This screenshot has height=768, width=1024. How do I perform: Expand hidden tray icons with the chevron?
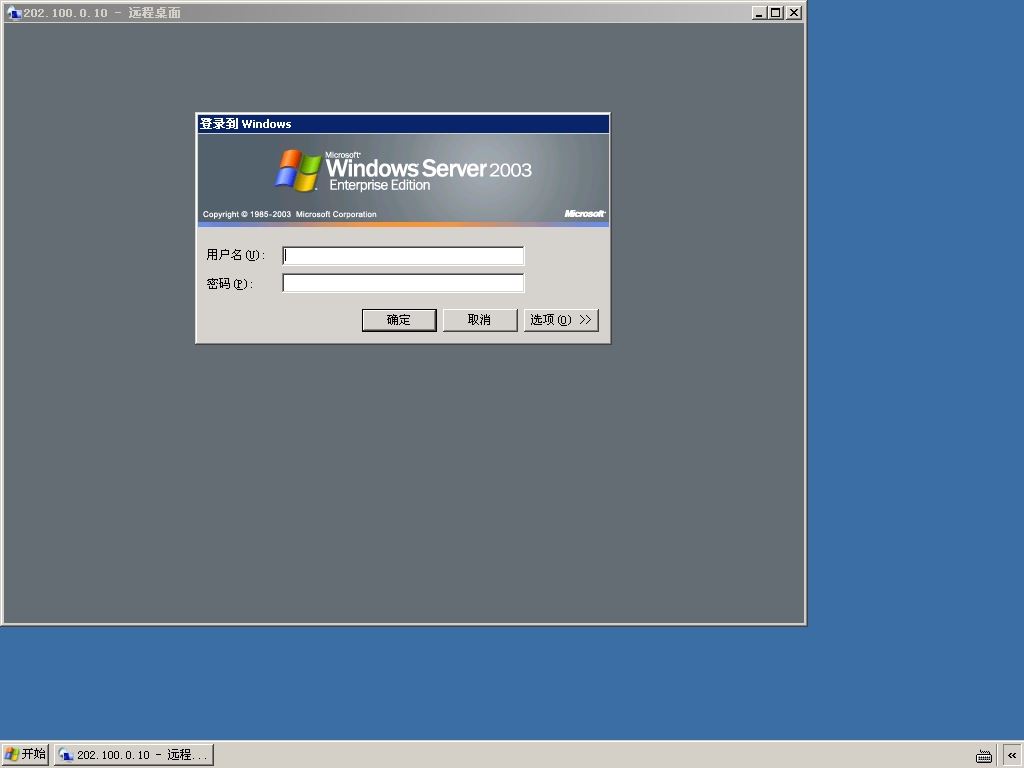(x=1012, y=756)
